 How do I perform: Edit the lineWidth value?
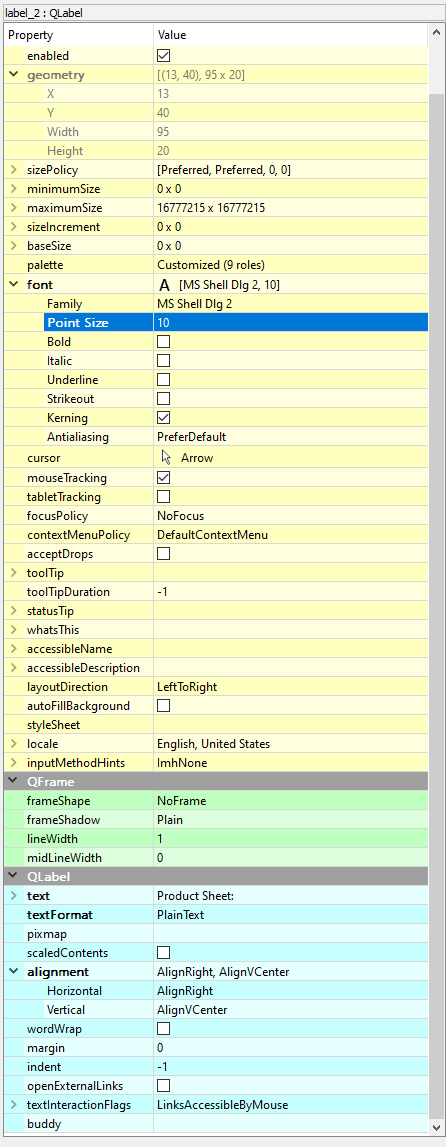(291, 839)
